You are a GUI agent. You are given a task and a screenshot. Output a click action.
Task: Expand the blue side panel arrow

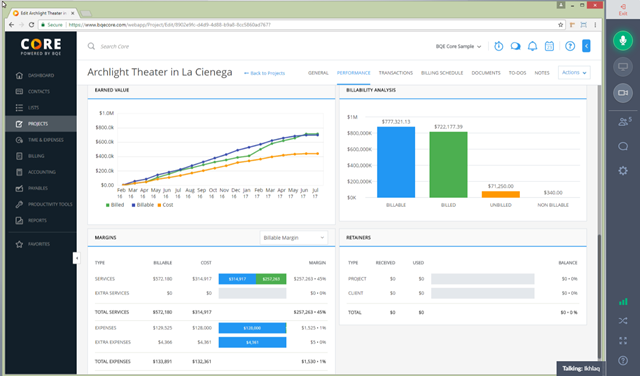click(586, 46)
